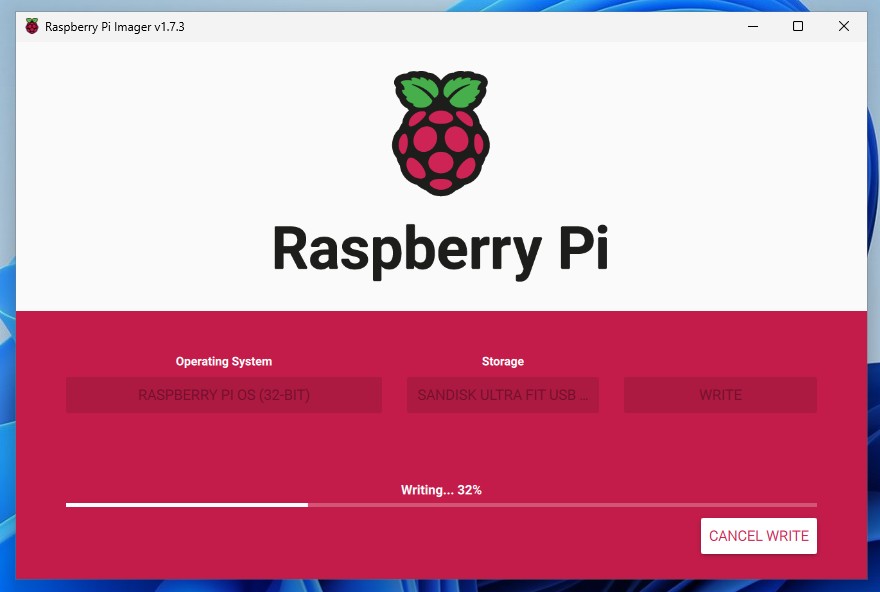Click the Raspberry Pi Imager title bar icon

click(x=32, y=26)
